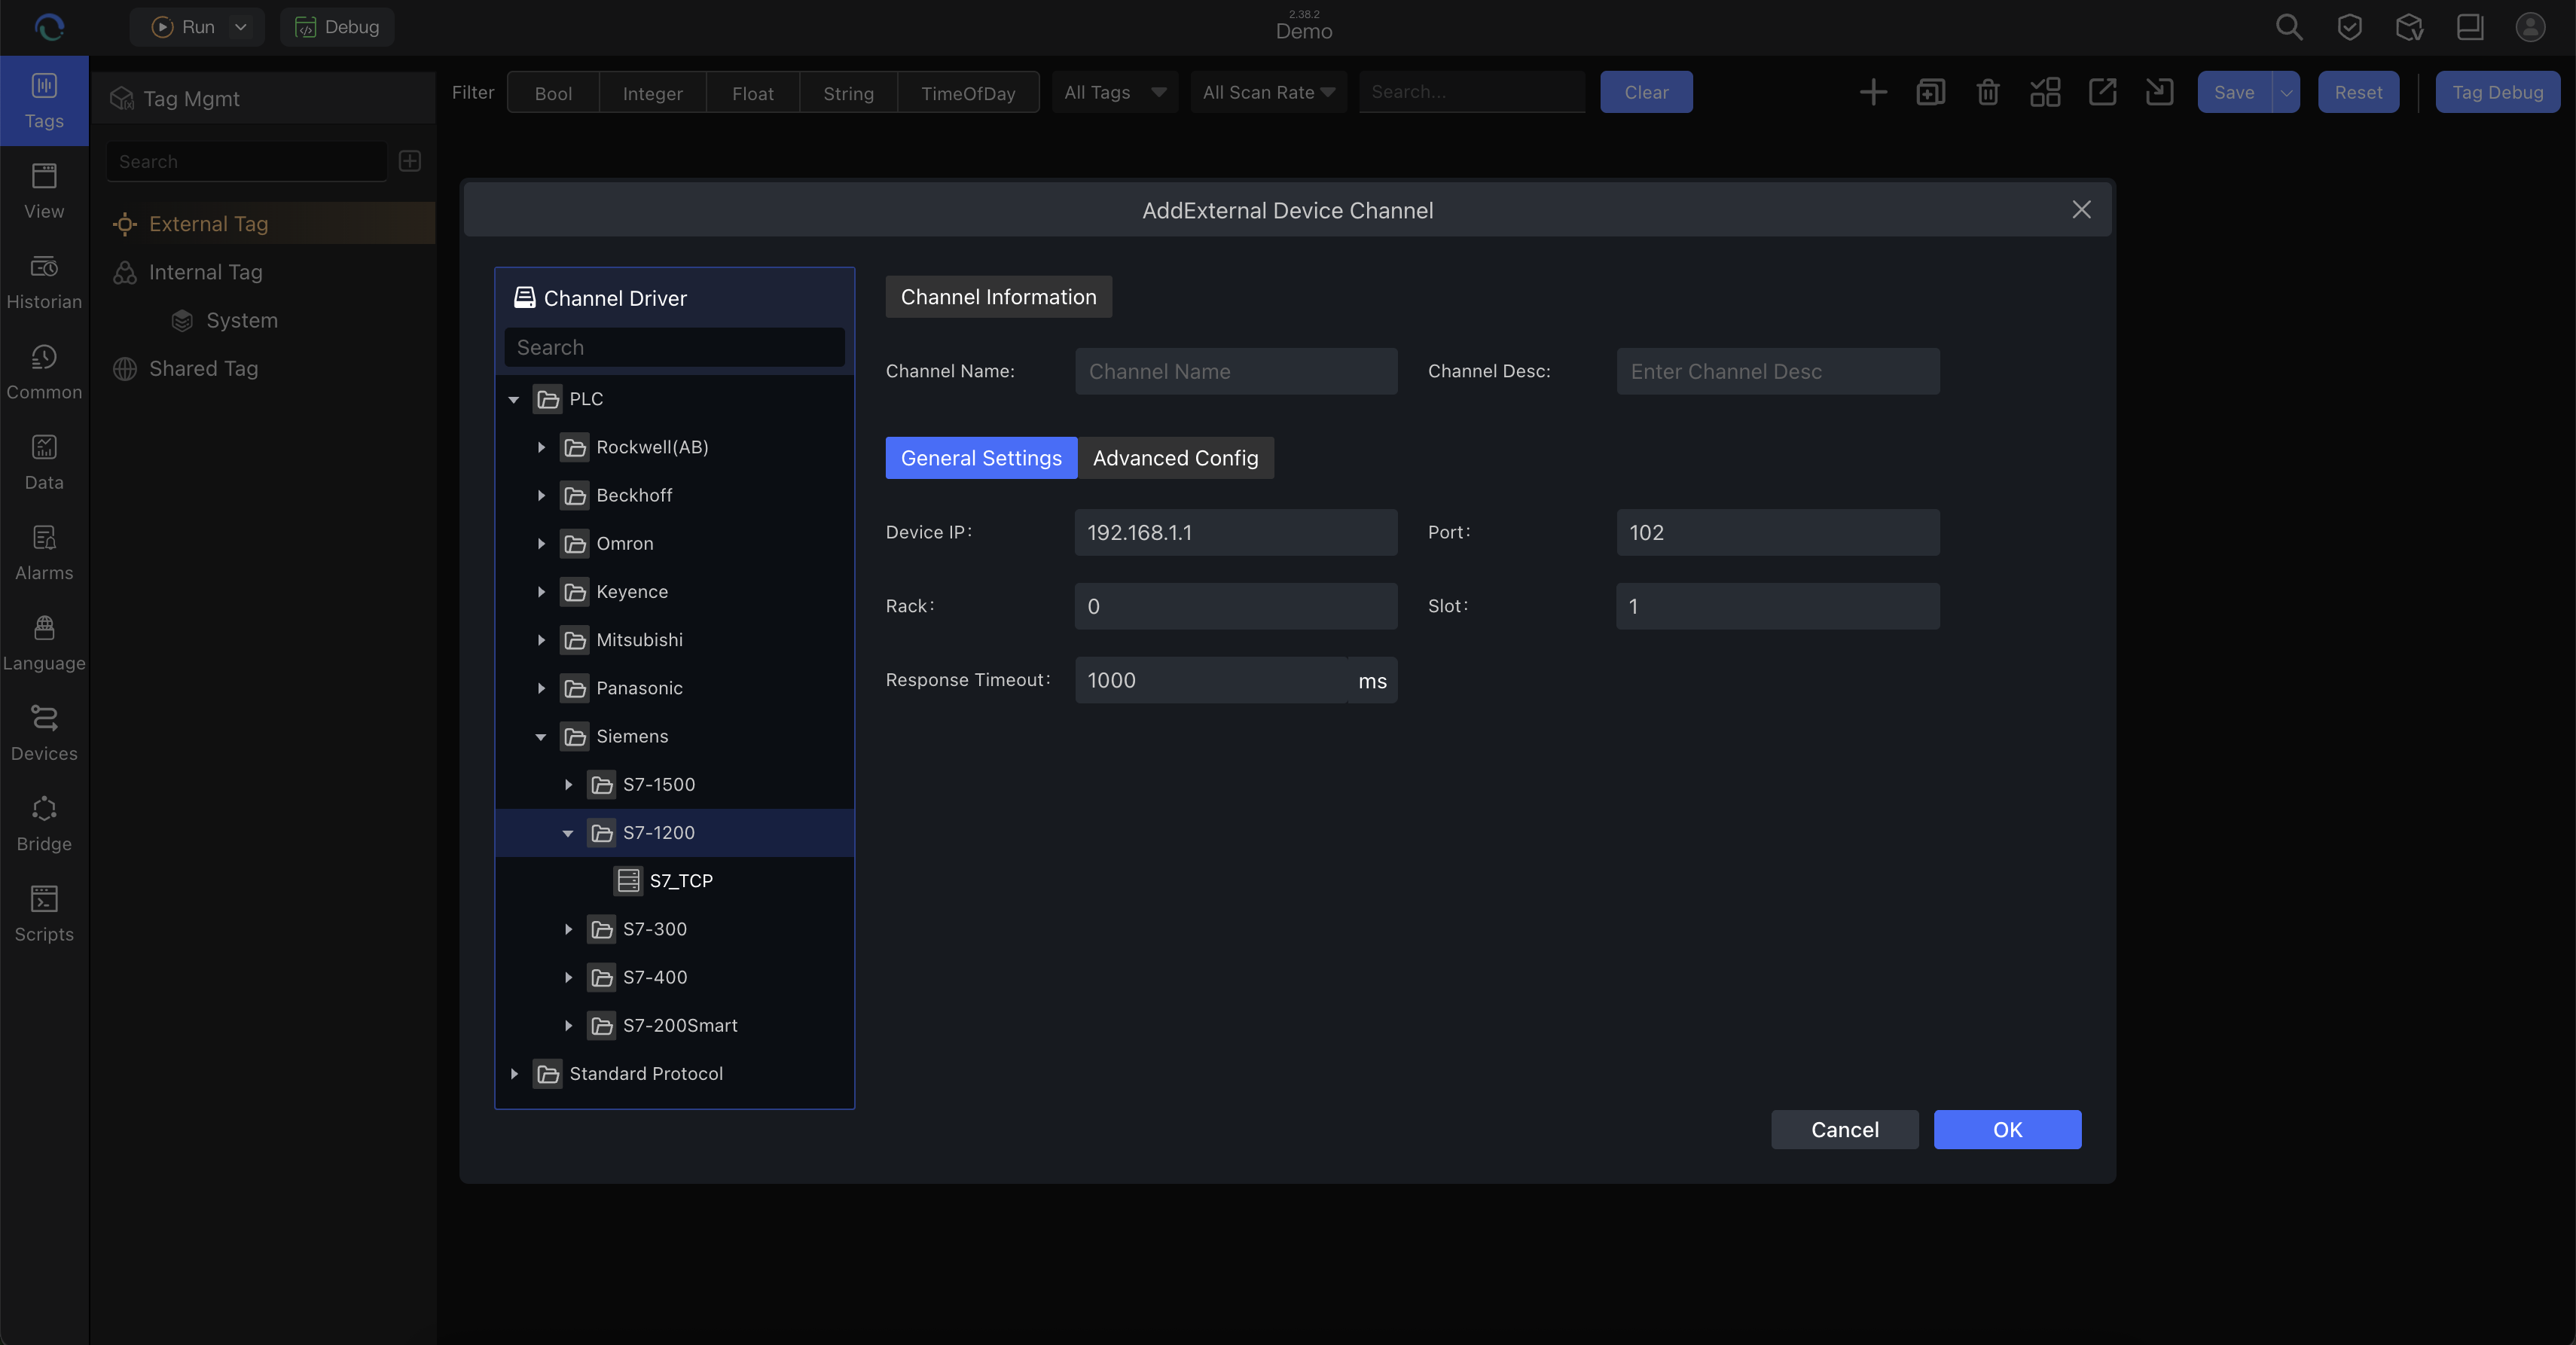Toggle the TimeOfDay filter button

click(x=967, y=93)
